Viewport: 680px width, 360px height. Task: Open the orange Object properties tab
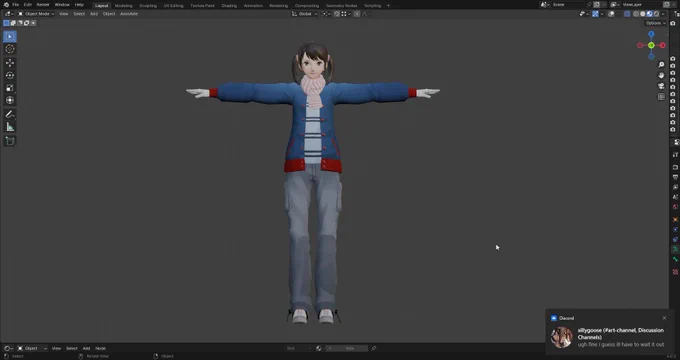tap(675, 219)
